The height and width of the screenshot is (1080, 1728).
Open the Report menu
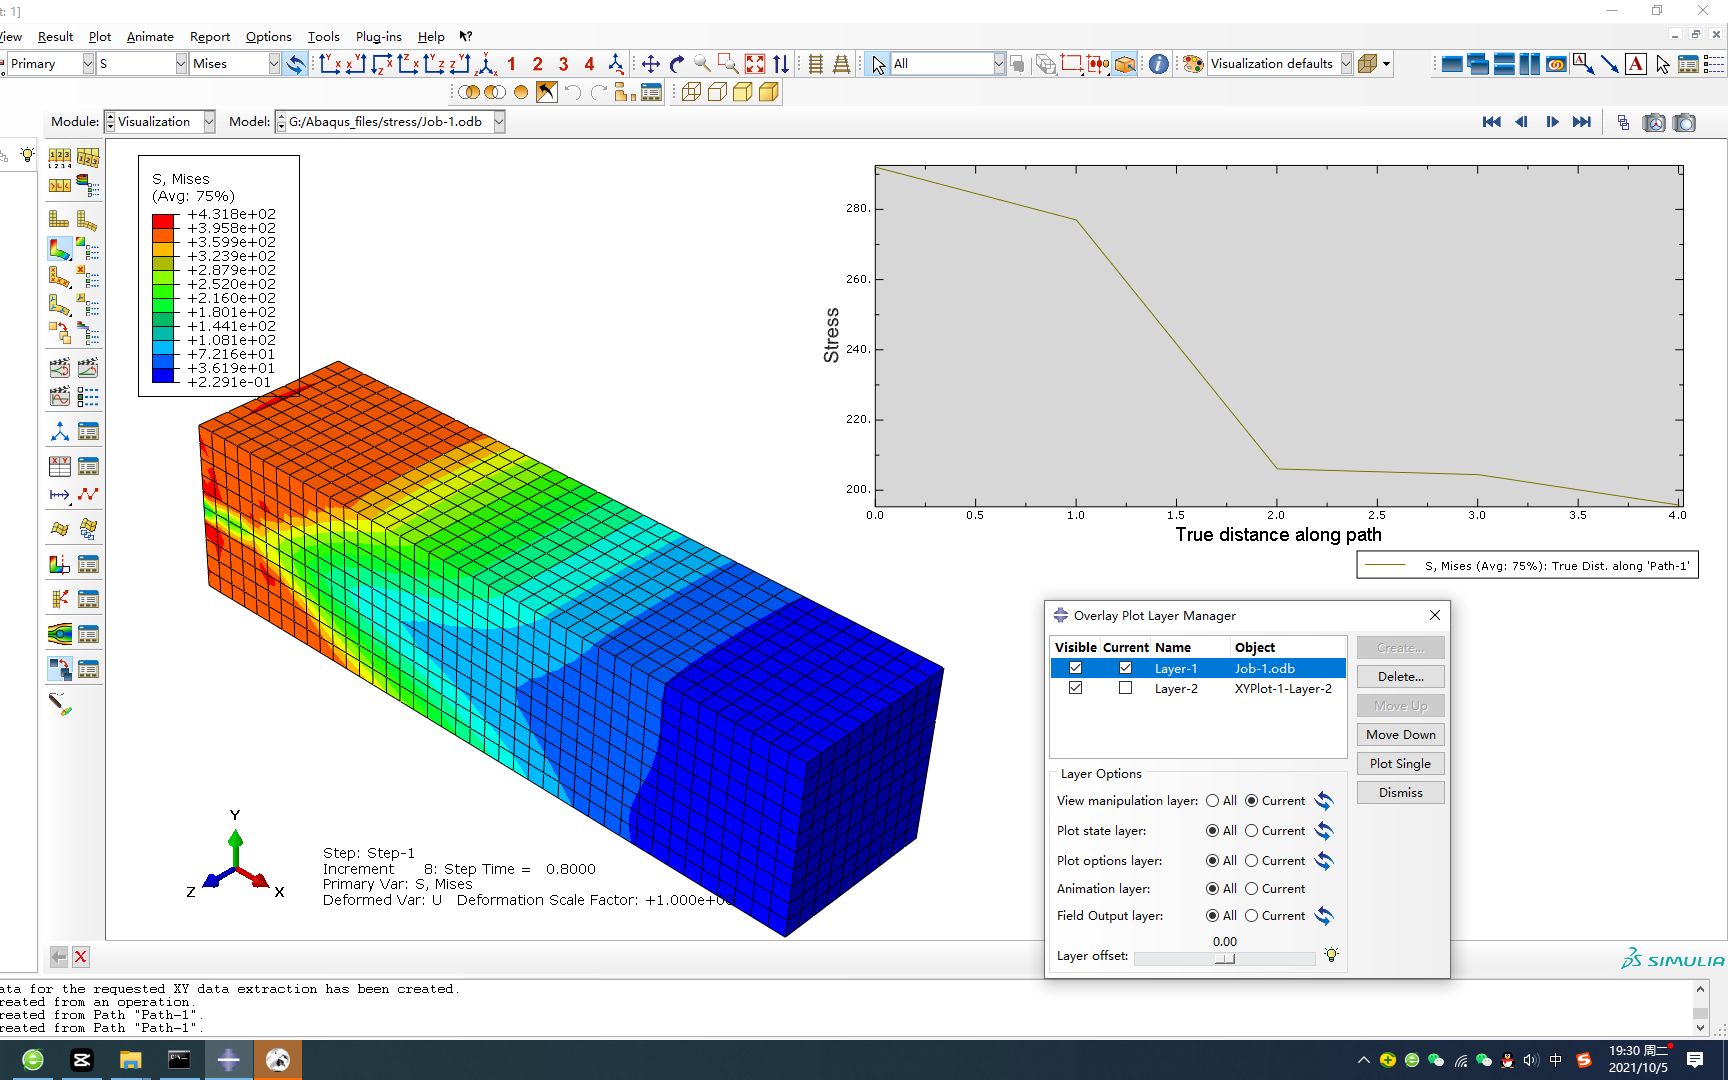coord(210,37)
